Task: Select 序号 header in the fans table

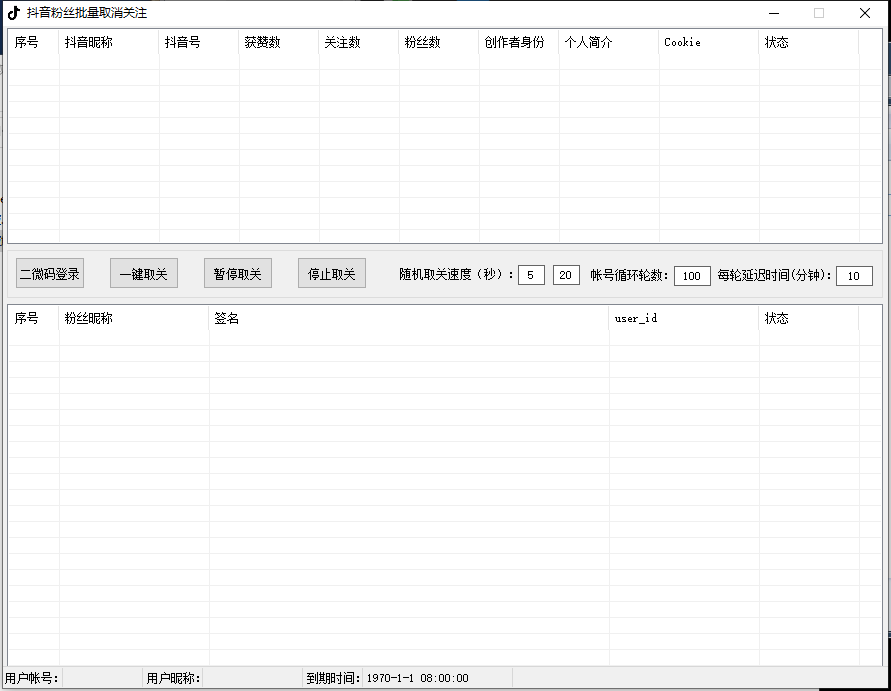Action: pyautogui.click(x=34, y=318)
